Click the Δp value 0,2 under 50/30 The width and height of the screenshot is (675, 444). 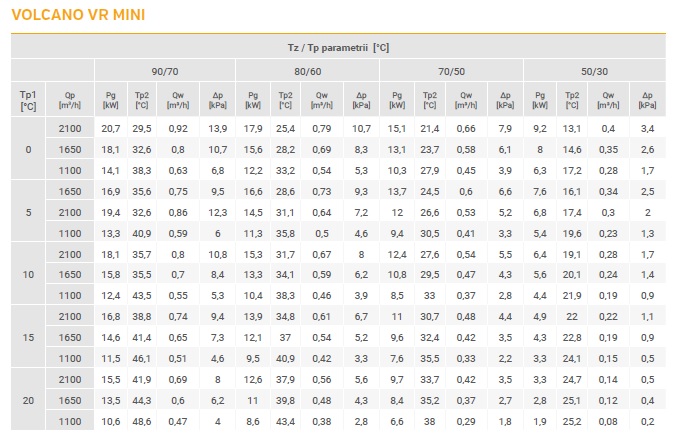pos(647,421)
